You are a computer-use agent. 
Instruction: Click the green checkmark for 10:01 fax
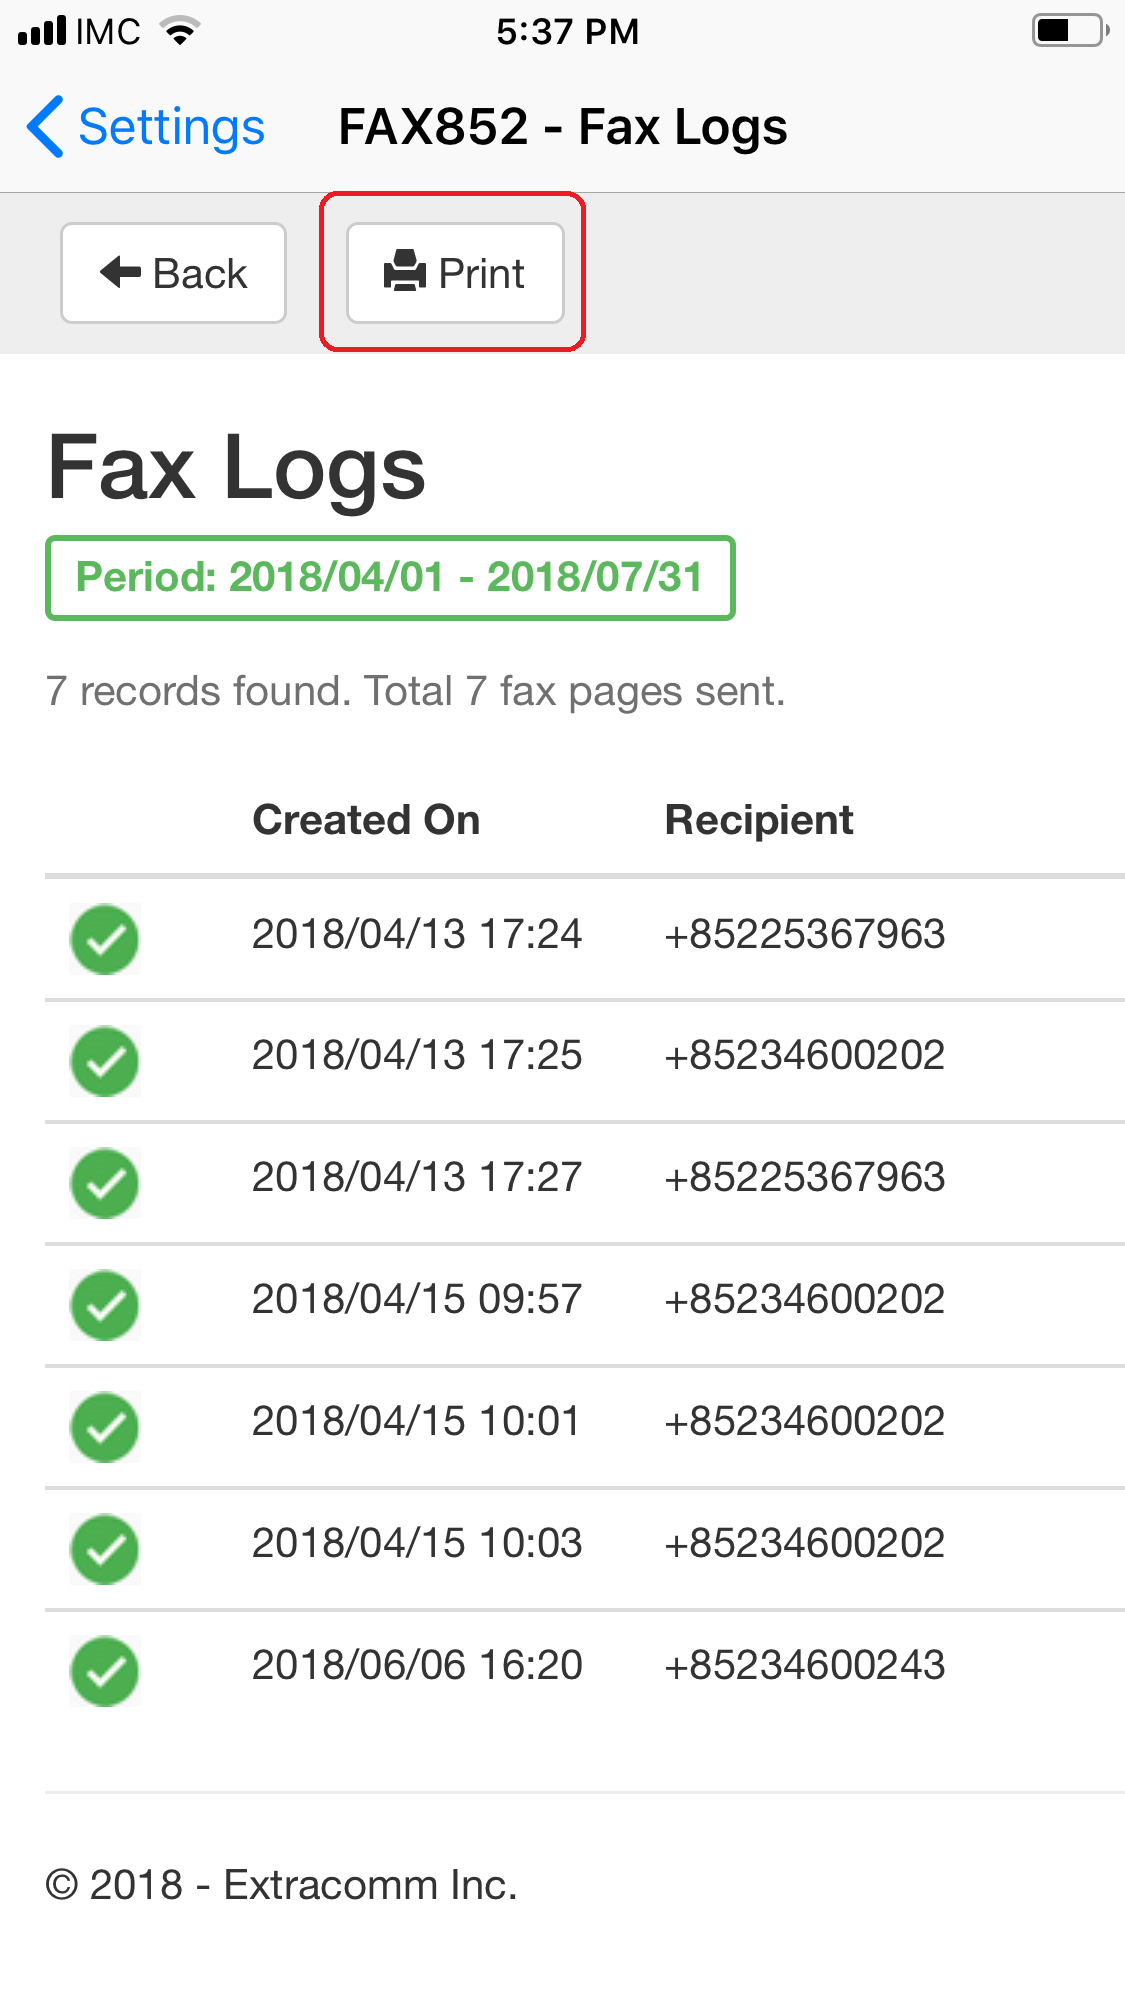(x=105, y=1427)
